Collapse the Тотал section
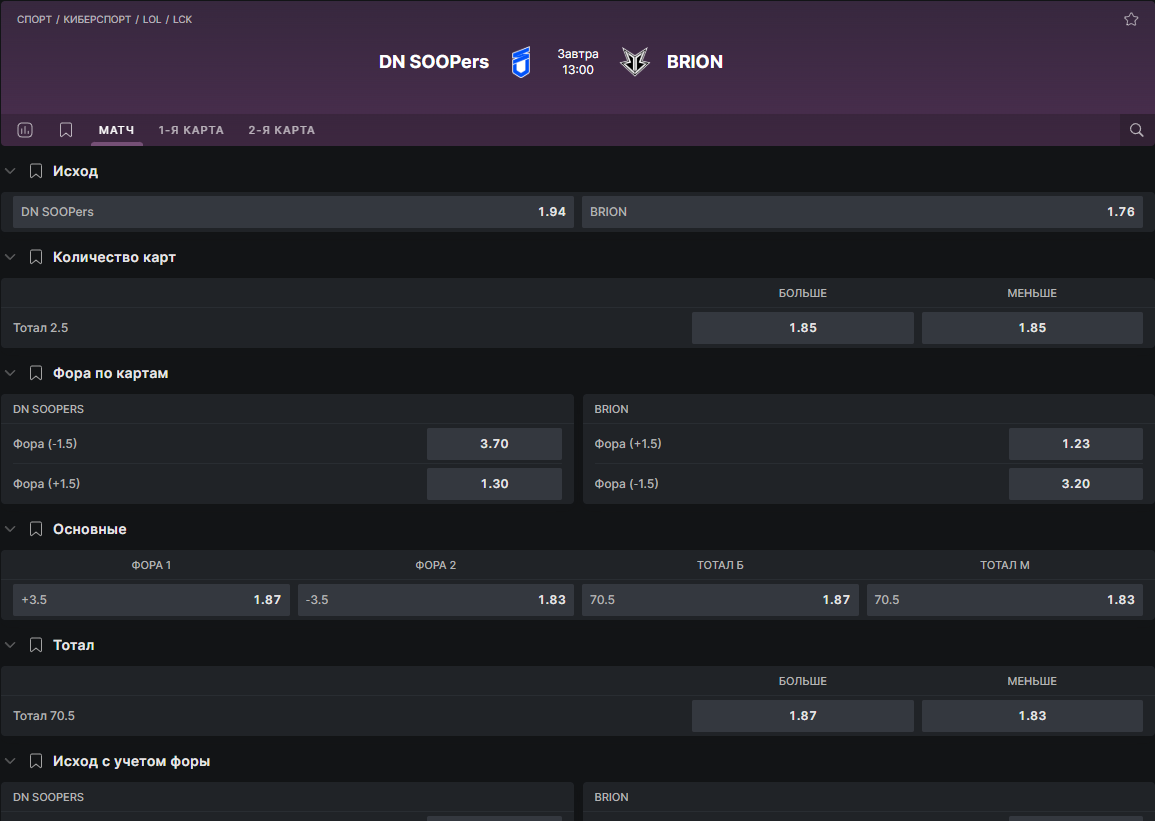 (10, 645)
